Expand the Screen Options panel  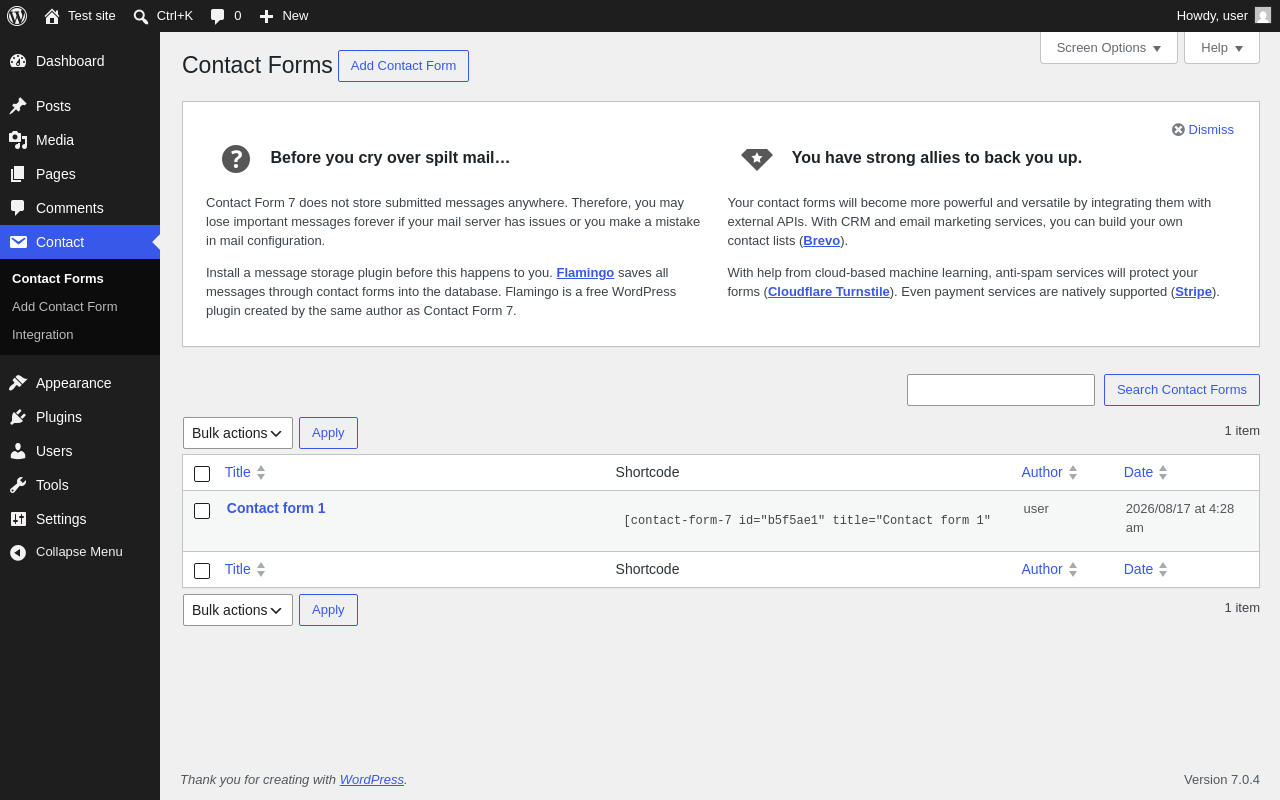tap(1109, 48)
